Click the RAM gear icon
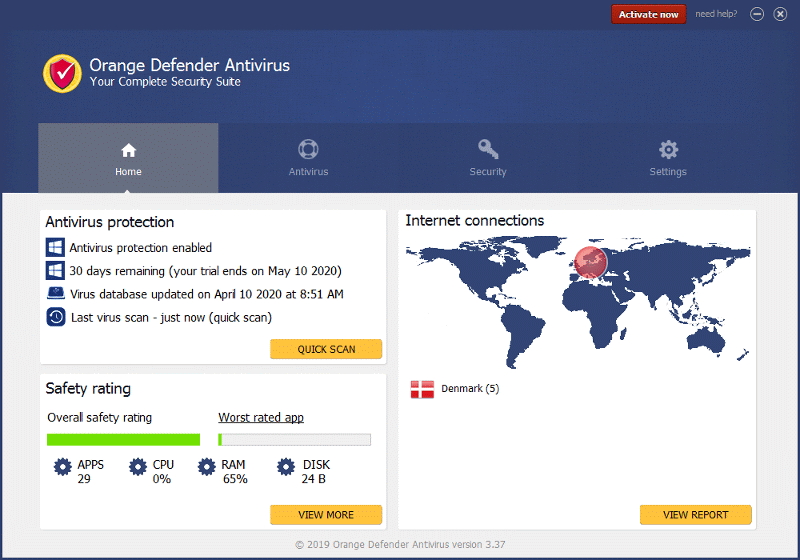This screenshot has width=800, height=560. [x=207, y=466]
